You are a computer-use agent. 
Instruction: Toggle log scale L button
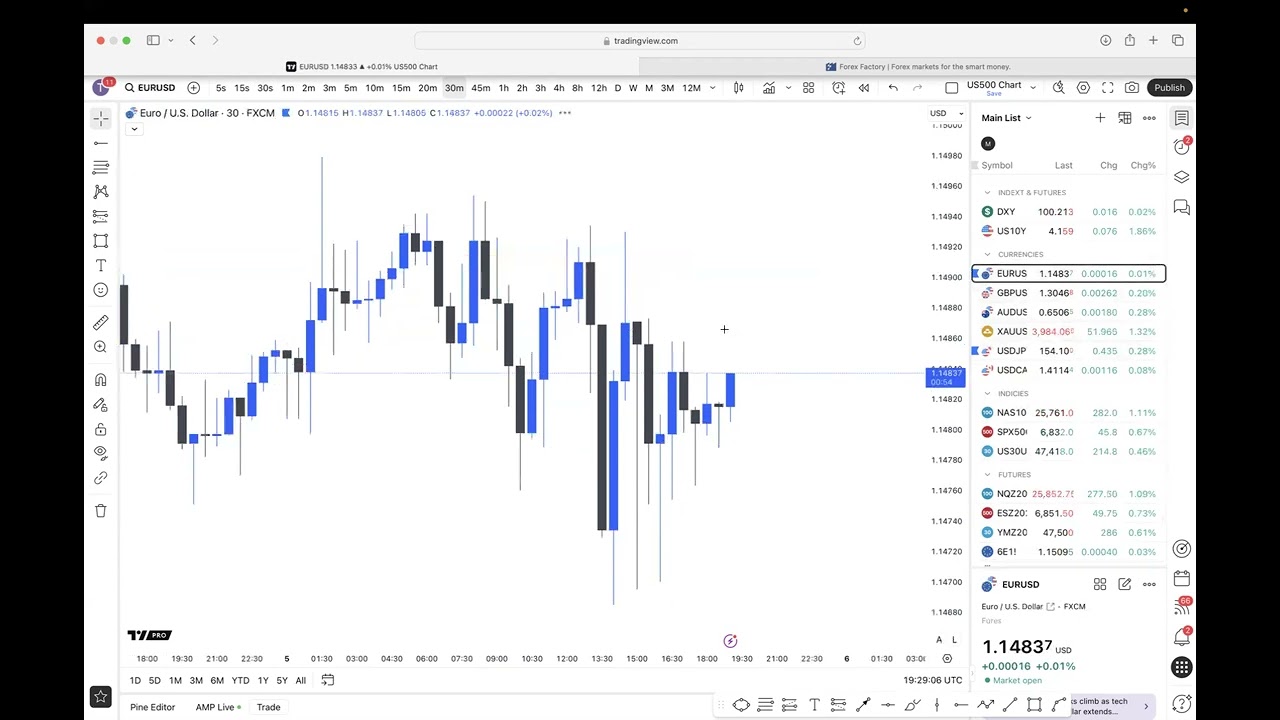pos(955,640)
